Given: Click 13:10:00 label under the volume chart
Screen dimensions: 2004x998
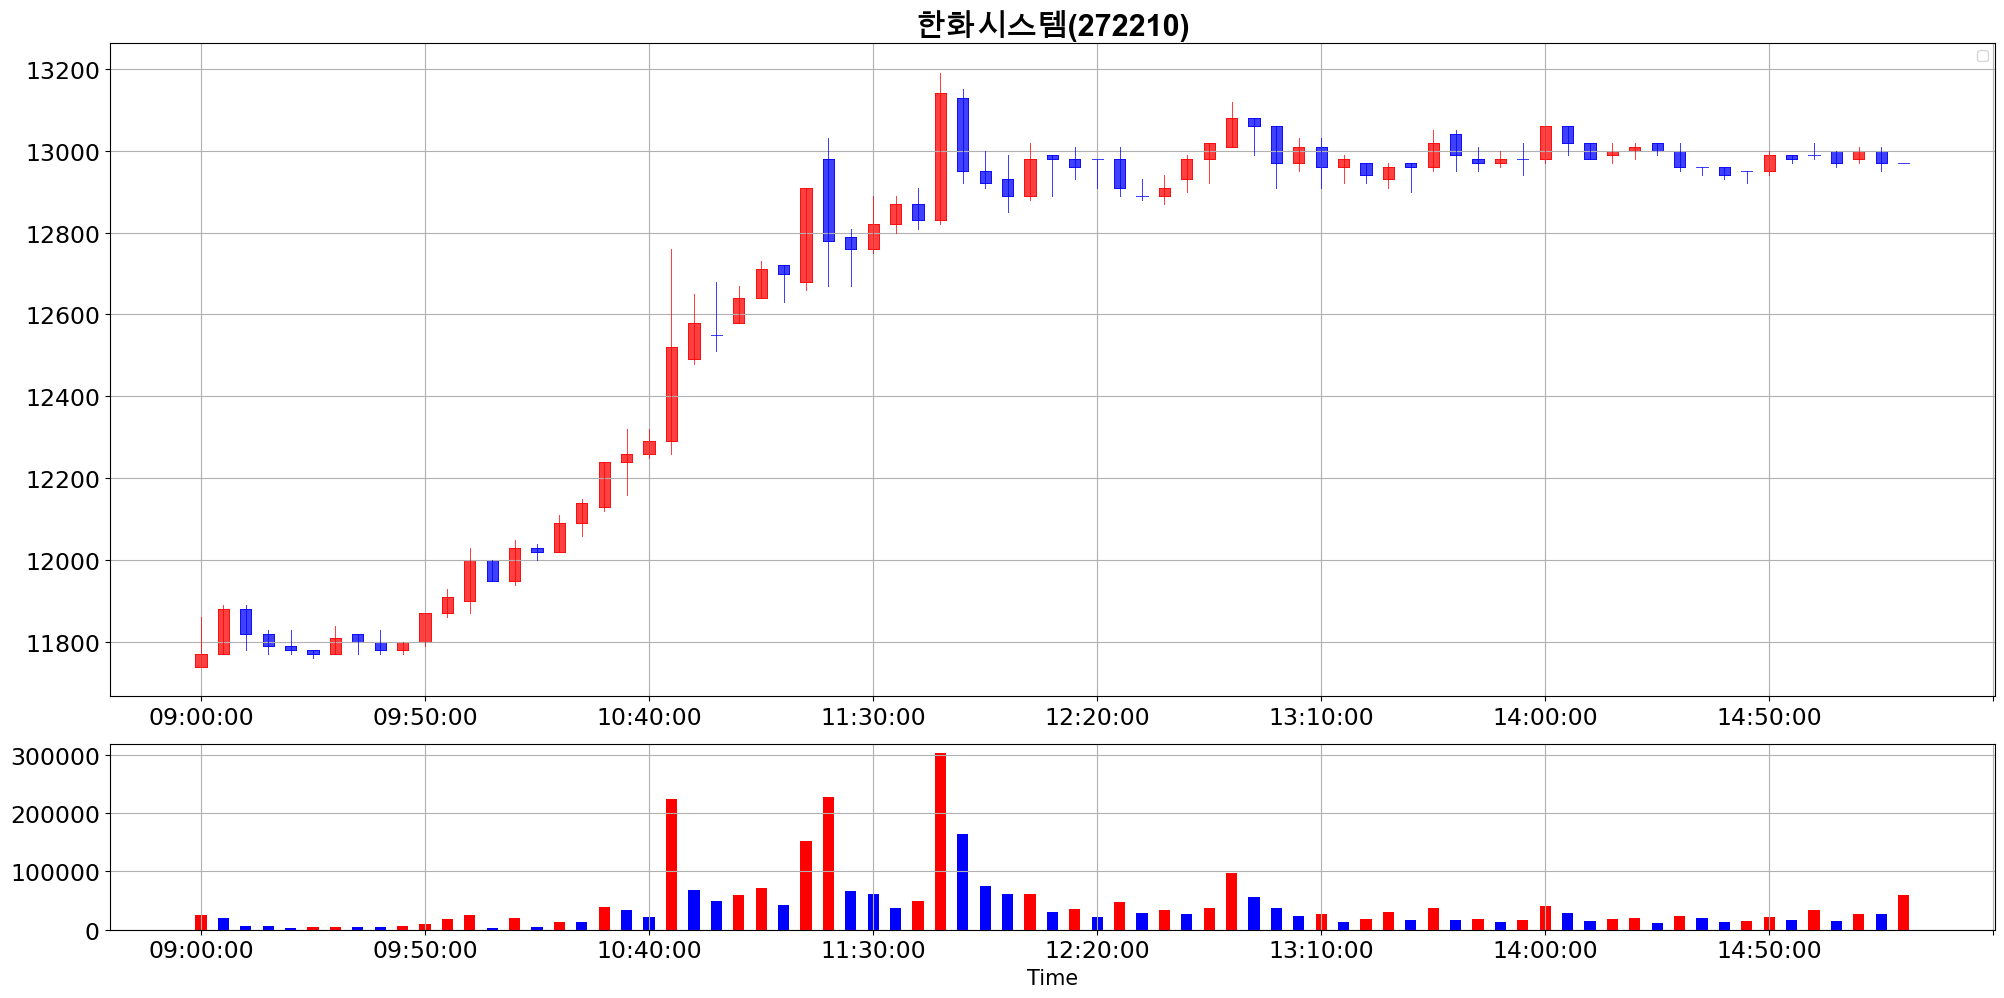Looking at the screenshot, I should coord(1321,950).
